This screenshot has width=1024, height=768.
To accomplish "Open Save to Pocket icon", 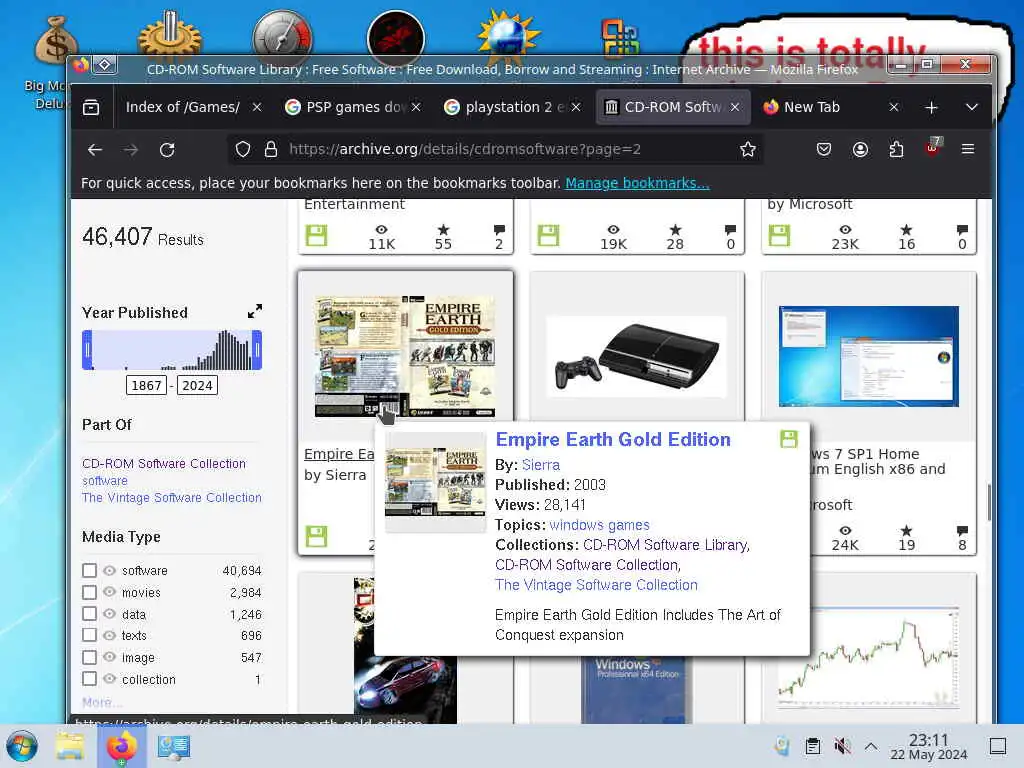I will pos(824,150).
